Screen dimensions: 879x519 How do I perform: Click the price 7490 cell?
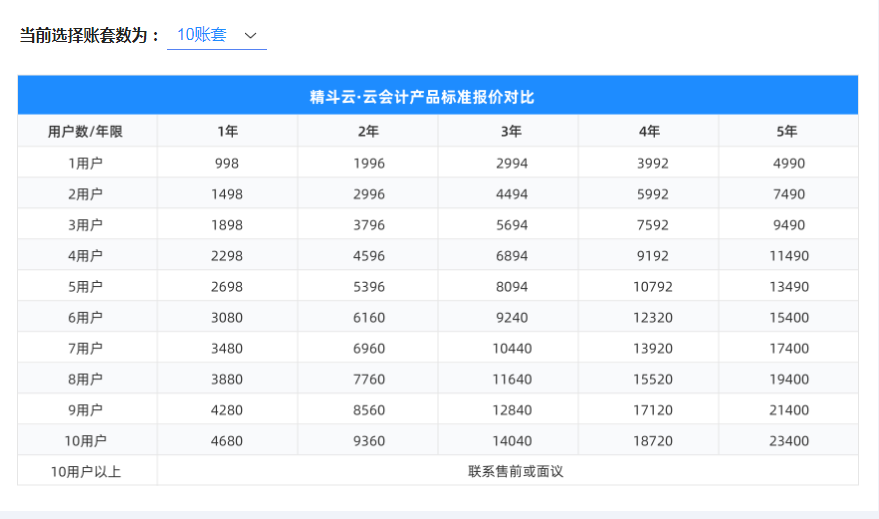coord(788,193)
